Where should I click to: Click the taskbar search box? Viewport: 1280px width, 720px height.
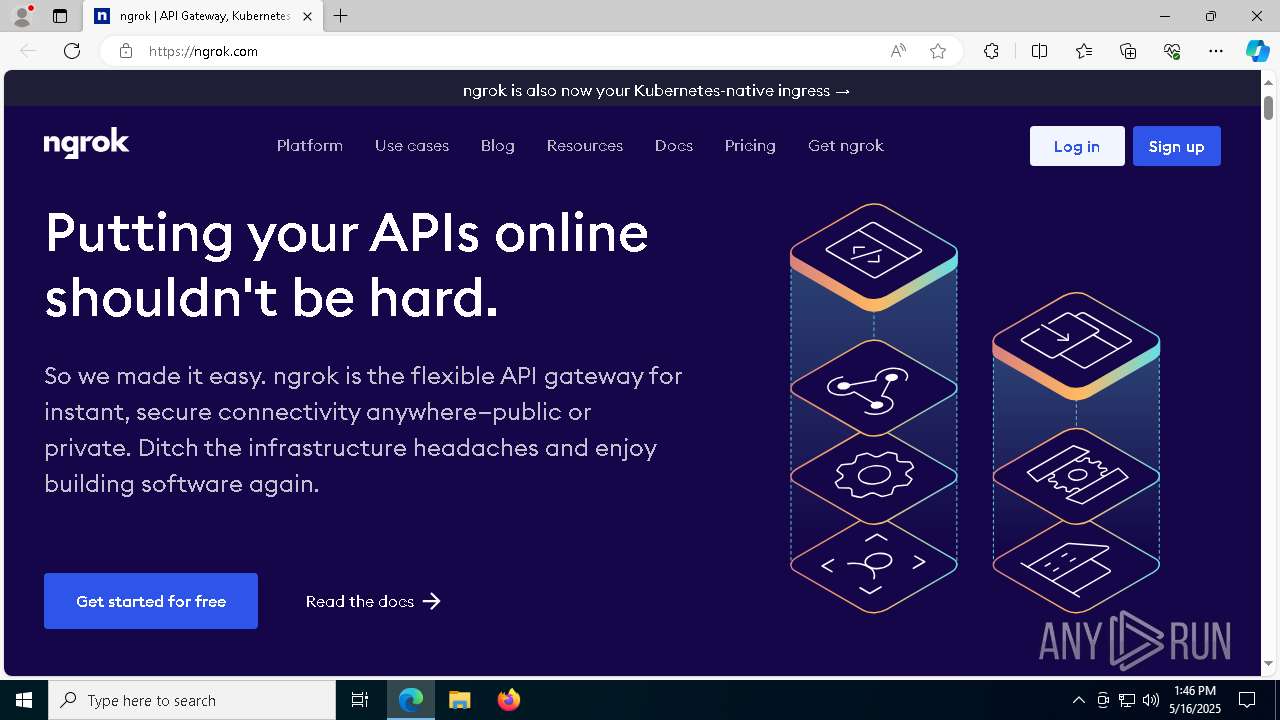(x=192, y=700)
